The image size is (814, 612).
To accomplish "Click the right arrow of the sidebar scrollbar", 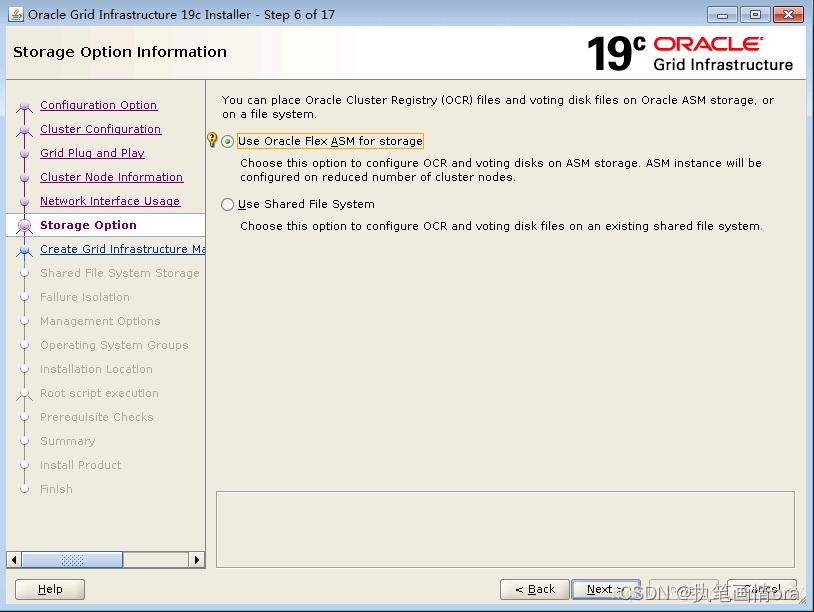I will (196, 560).
